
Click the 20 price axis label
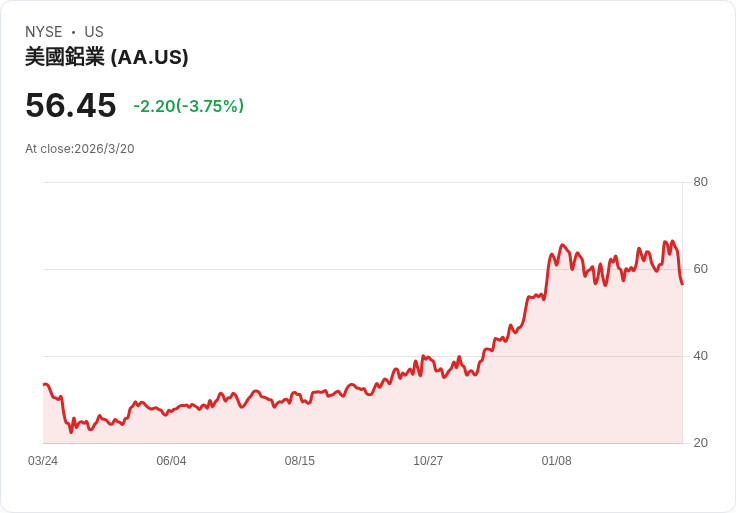700,443
